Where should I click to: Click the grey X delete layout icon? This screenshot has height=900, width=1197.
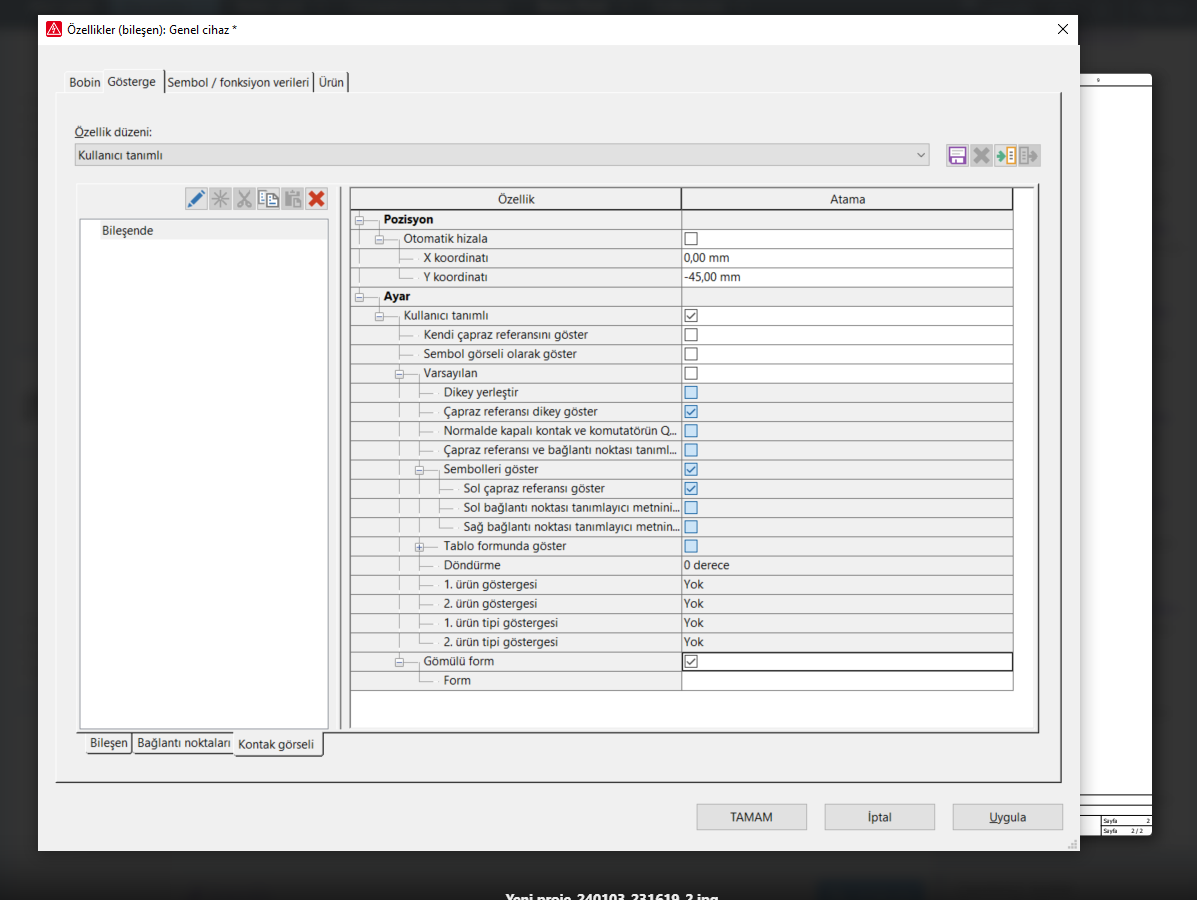pyautogui.click(x=981, y=156)
